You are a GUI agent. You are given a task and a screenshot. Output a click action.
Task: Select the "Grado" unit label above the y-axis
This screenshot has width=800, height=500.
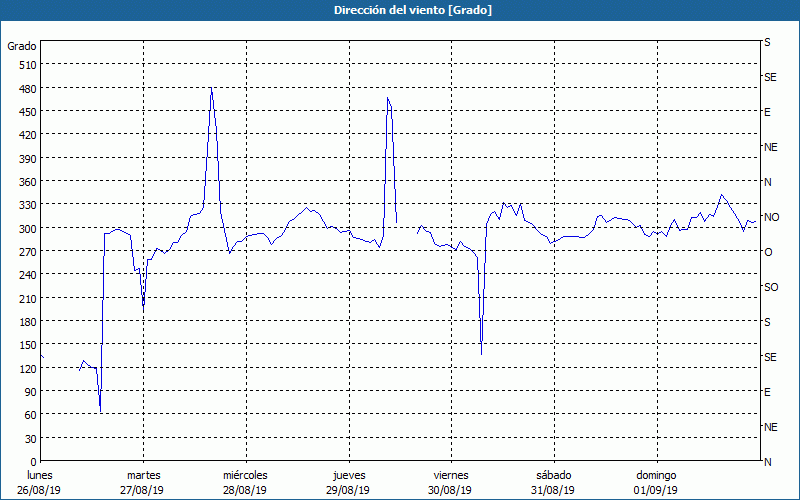point(22,46)
